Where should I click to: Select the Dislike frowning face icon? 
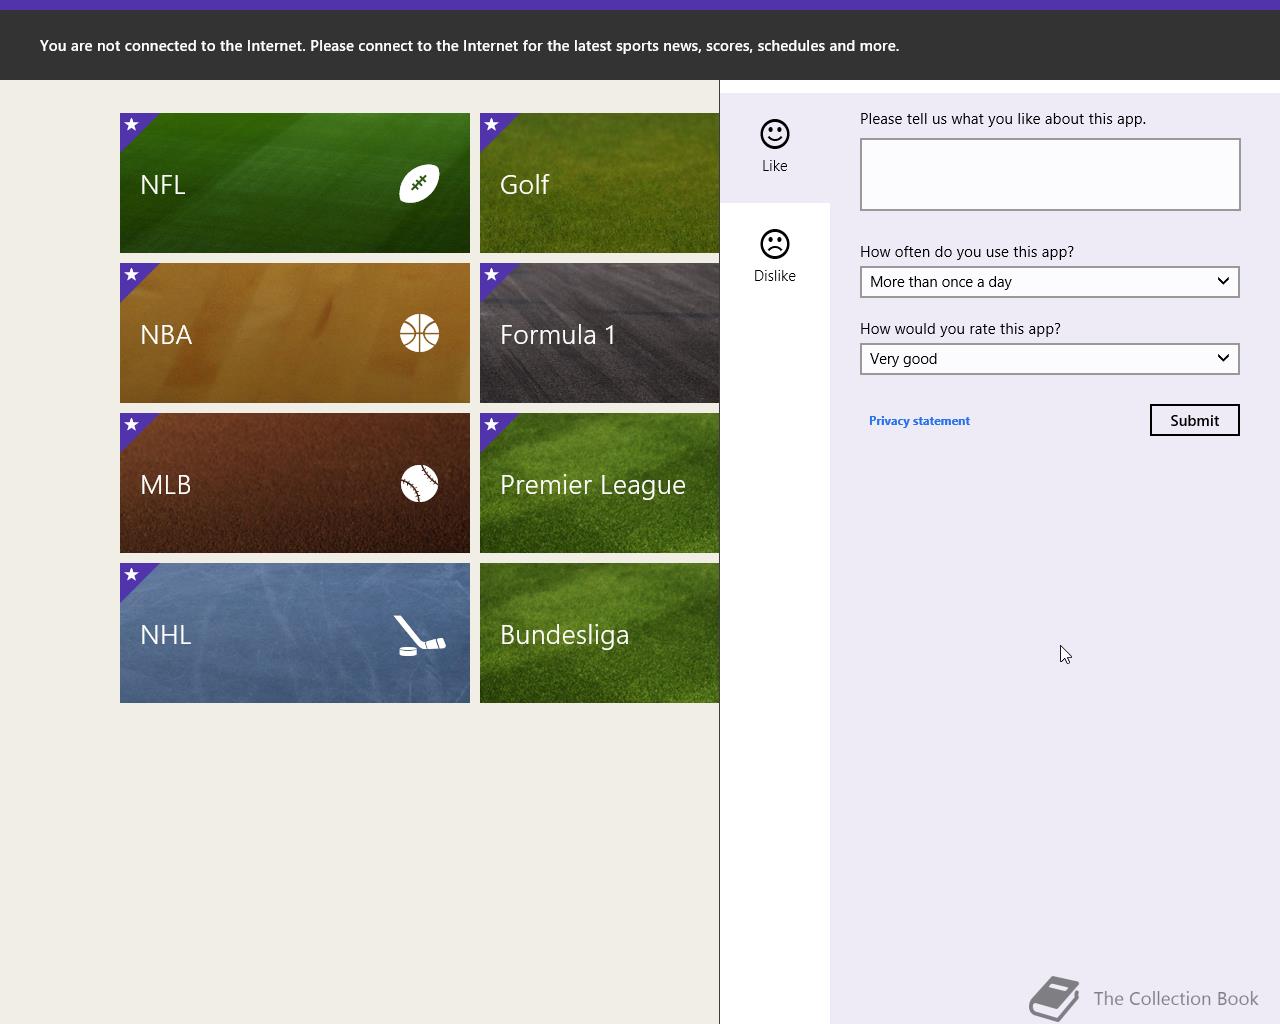click(x=775, y=244)
